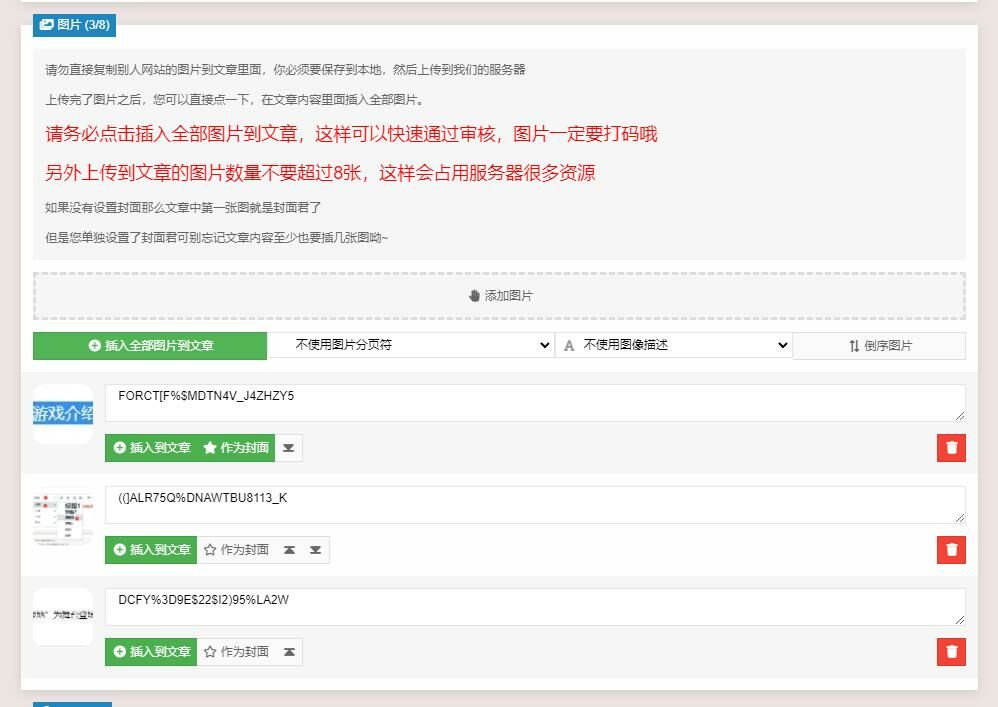Delete the FORCT[F%$MDTN4V image with trash icon
The height and width of the screenshot is (707, 998).
tap(951, 448)
